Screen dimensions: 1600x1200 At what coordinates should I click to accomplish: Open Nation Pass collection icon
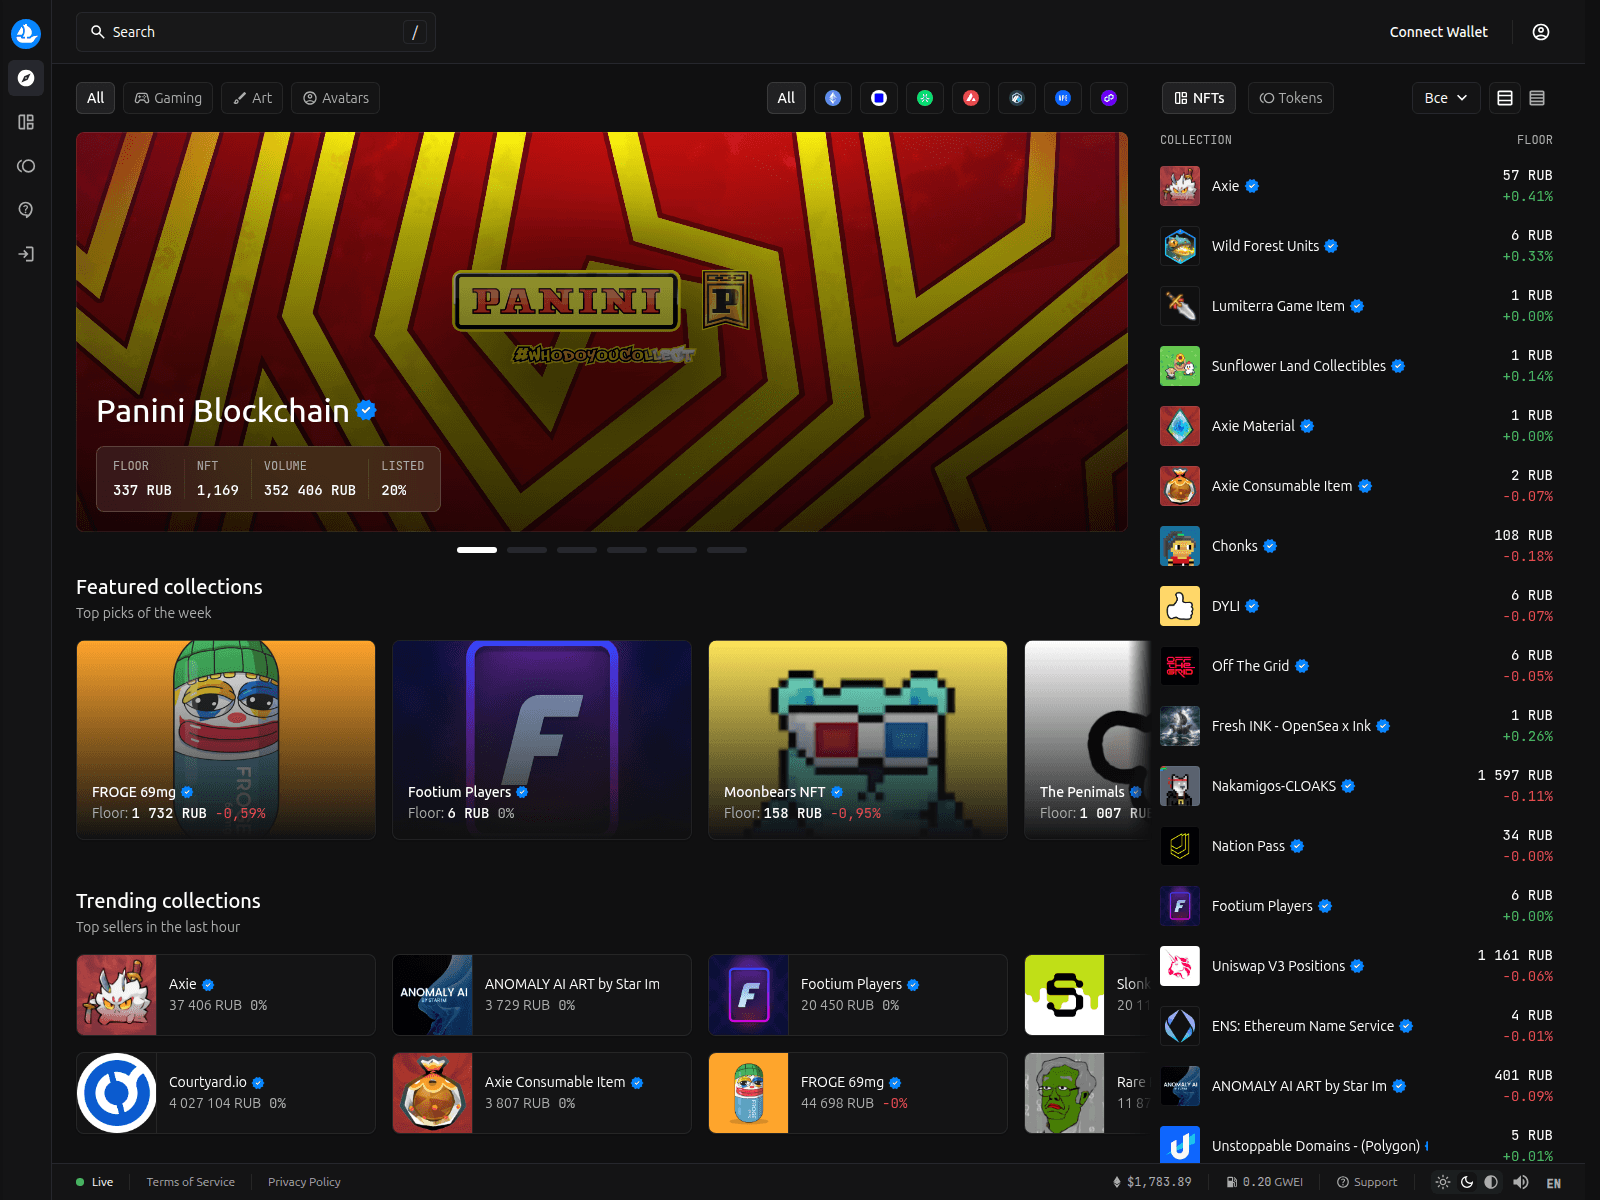click(x=1180, y=846)
